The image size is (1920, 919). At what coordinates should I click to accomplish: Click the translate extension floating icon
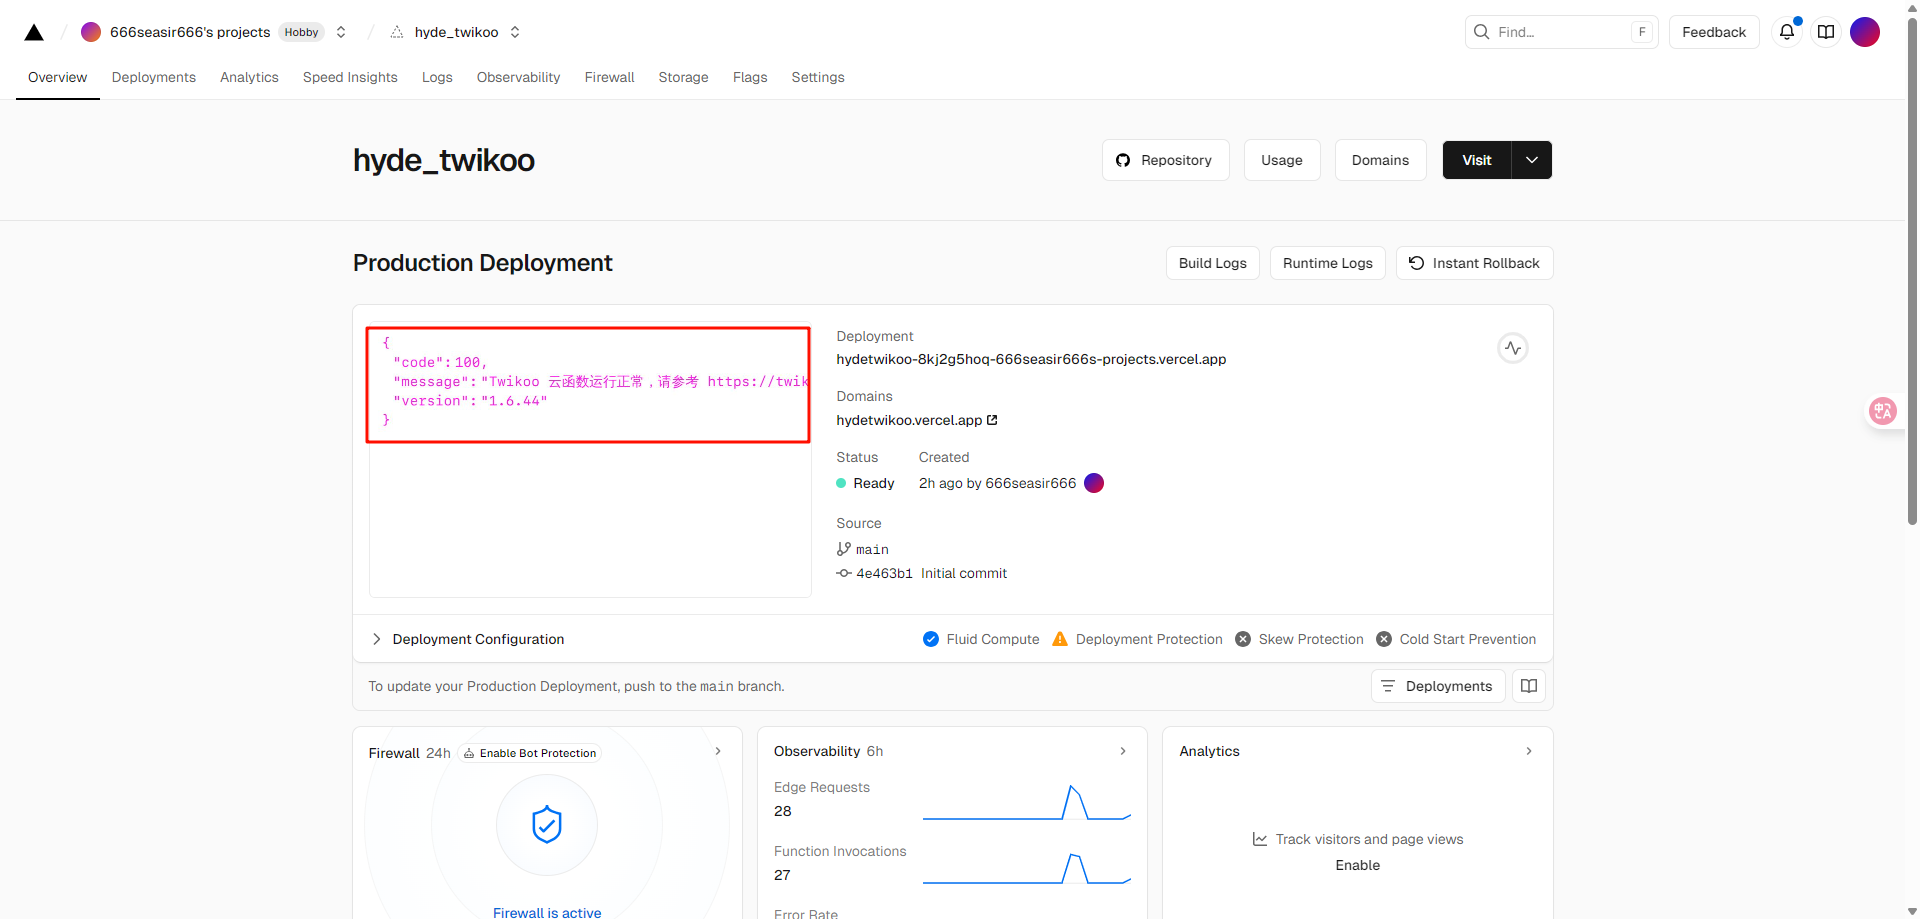pyautogui.click(x=1883, y=411)
